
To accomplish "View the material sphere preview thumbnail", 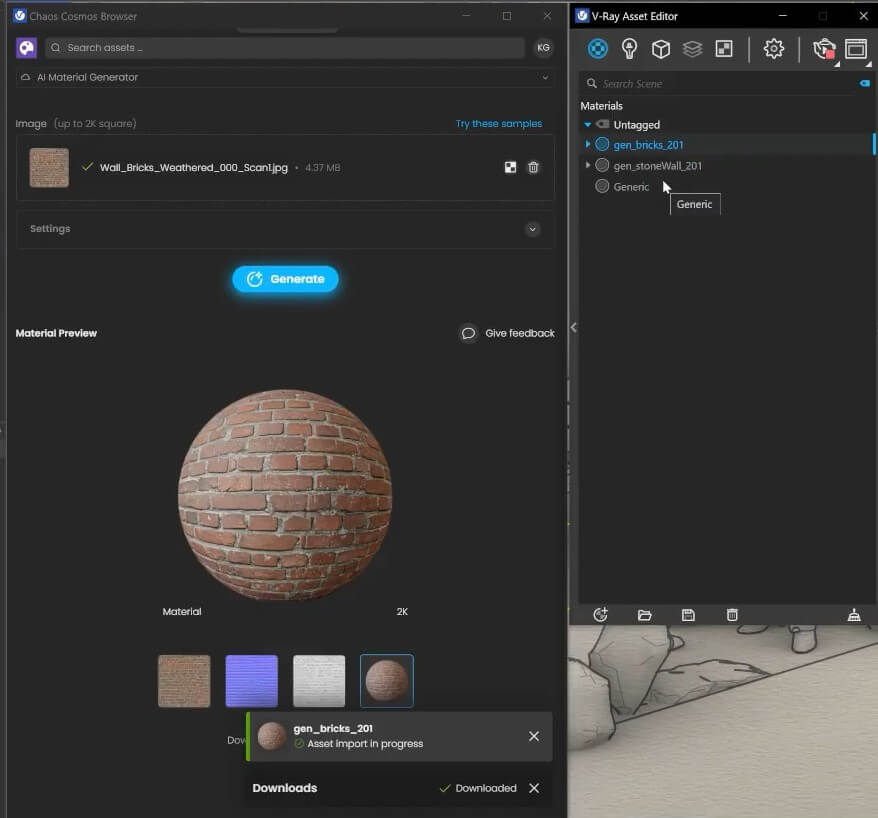I will tap(386, 681).
